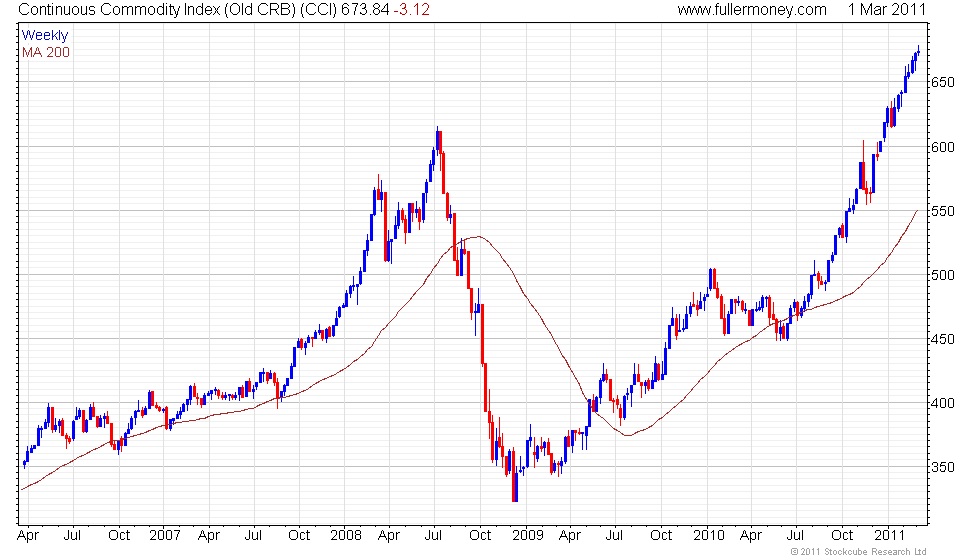Click the 500 price axis label
Screen dimensions: 980x560
coord(943,275)
